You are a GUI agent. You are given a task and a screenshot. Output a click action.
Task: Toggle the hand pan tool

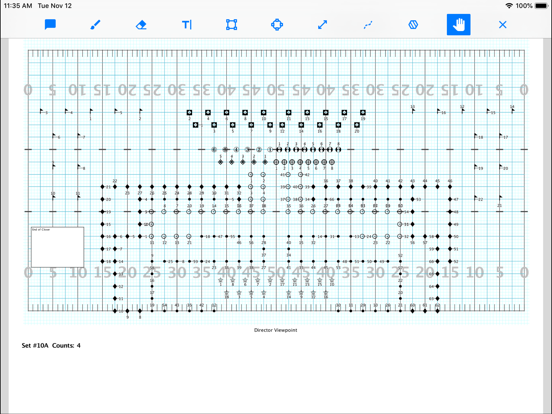tap(458, 25)
